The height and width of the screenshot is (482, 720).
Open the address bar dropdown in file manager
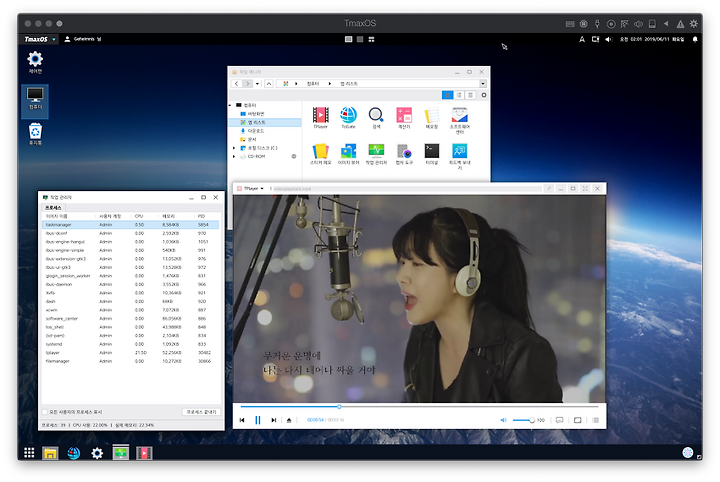tap(483, 84)
